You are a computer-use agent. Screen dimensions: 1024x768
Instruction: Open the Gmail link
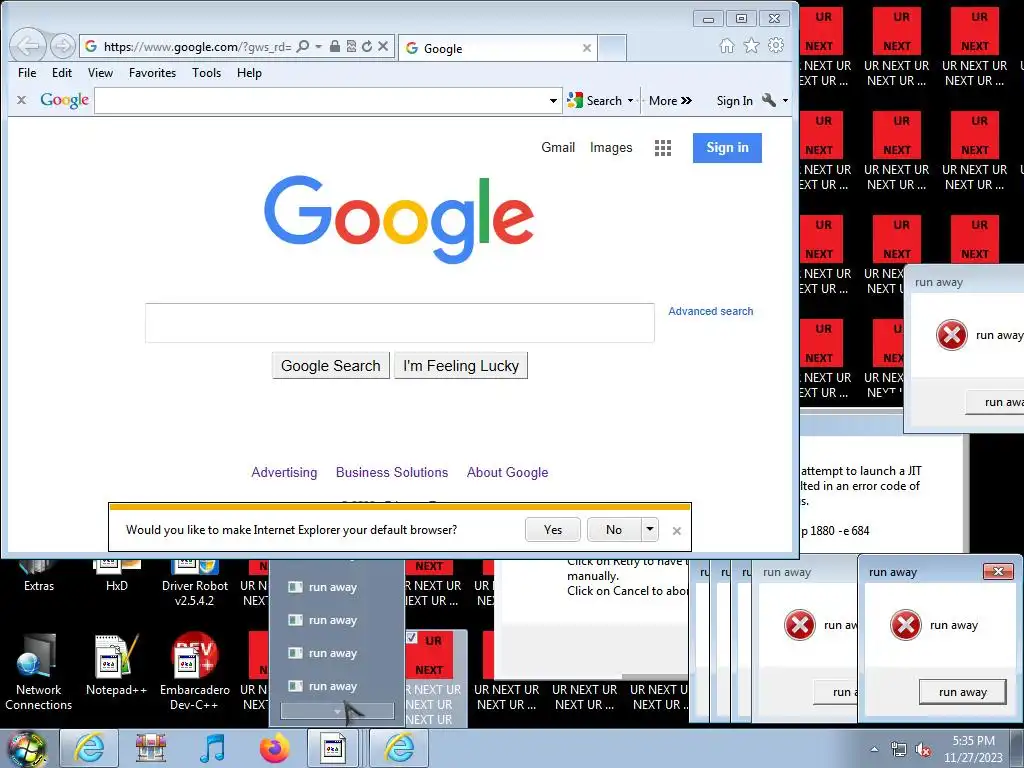[558, 148]
